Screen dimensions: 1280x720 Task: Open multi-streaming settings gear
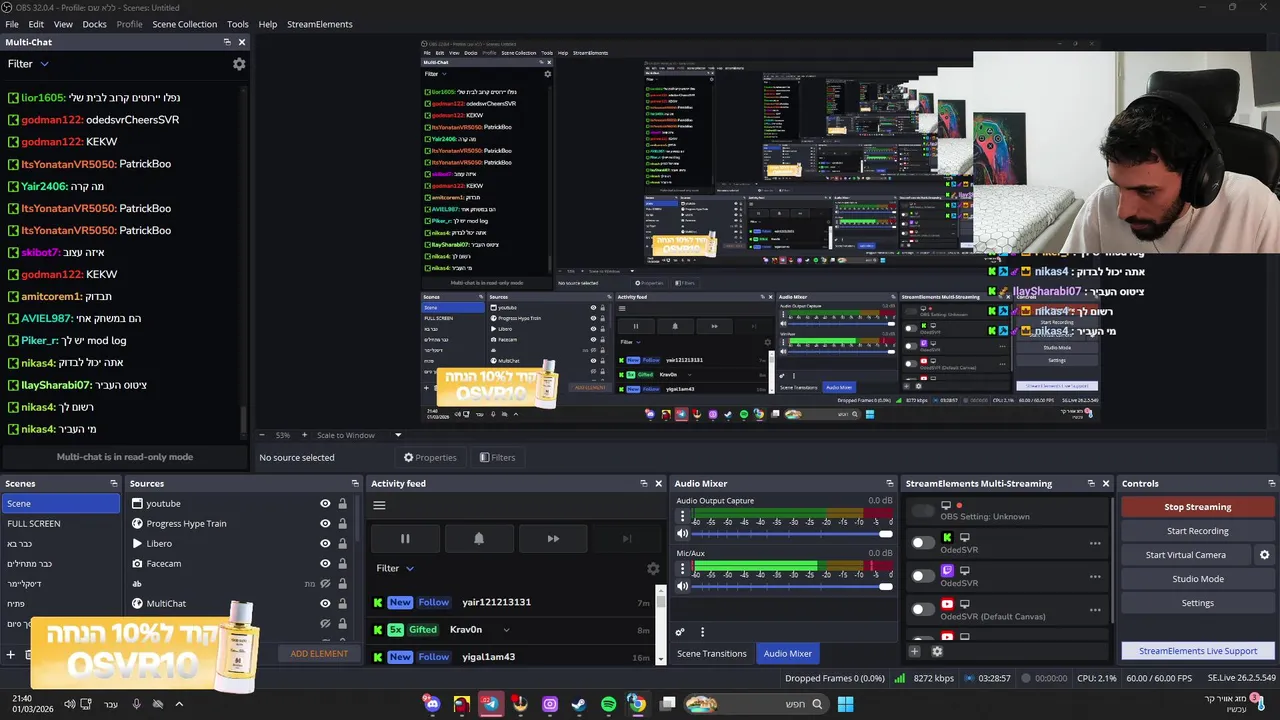(937, 651)
